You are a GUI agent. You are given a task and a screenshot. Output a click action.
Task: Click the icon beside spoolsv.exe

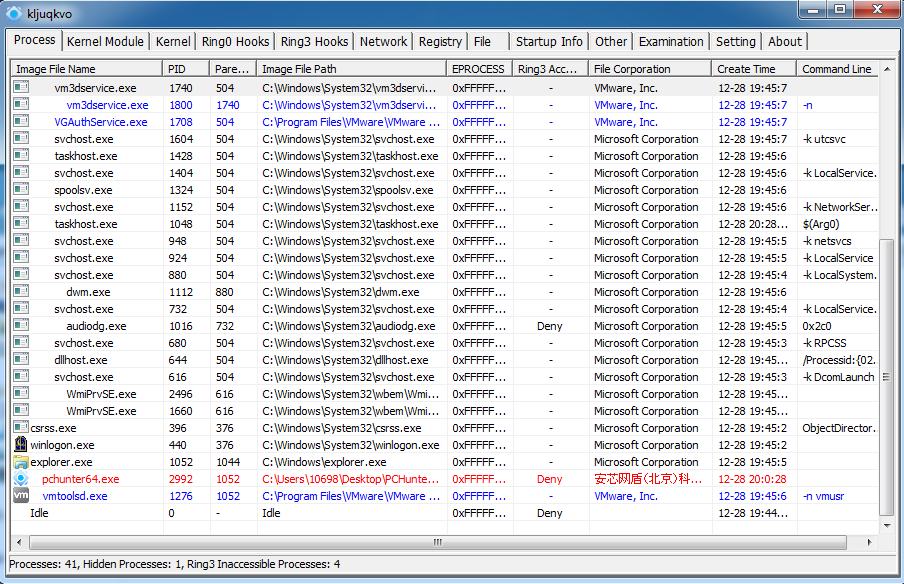[x=21, y=189]
